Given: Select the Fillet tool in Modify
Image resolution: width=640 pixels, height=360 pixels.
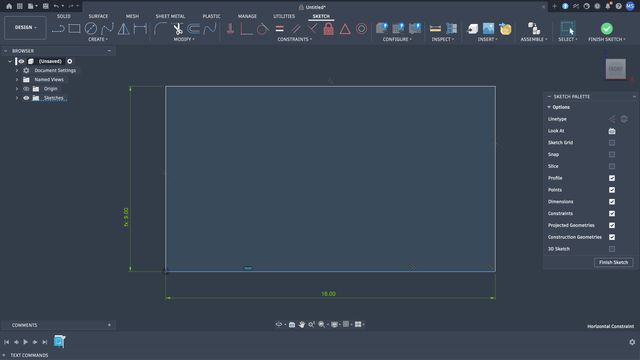Looking at the screenshot, I should click(x=160, y=29).
